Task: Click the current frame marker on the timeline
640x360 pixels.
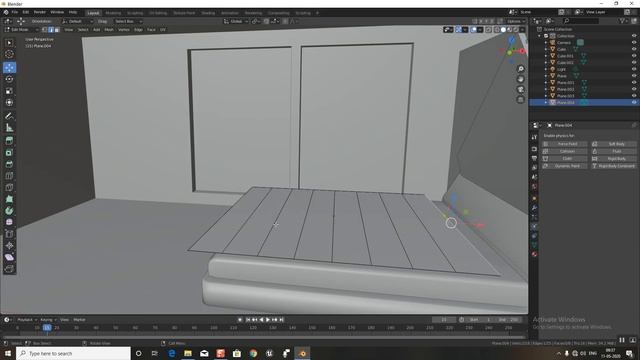Action: pyautogui.click(x=47, y=327)
